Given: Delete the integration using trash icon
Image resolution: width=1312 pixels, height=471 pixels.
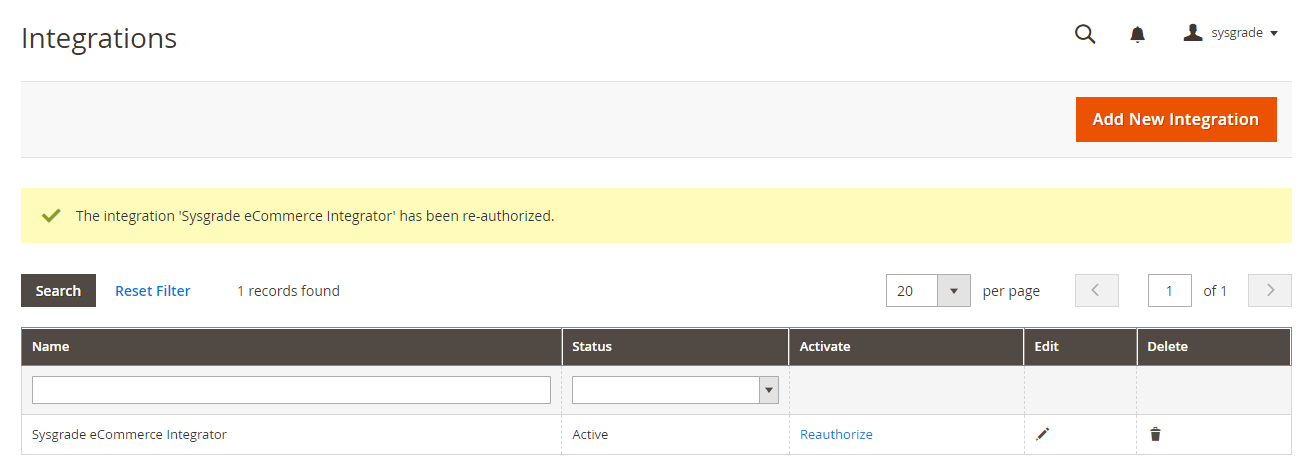Looking at the screenshot, I should click(1155, 434).
